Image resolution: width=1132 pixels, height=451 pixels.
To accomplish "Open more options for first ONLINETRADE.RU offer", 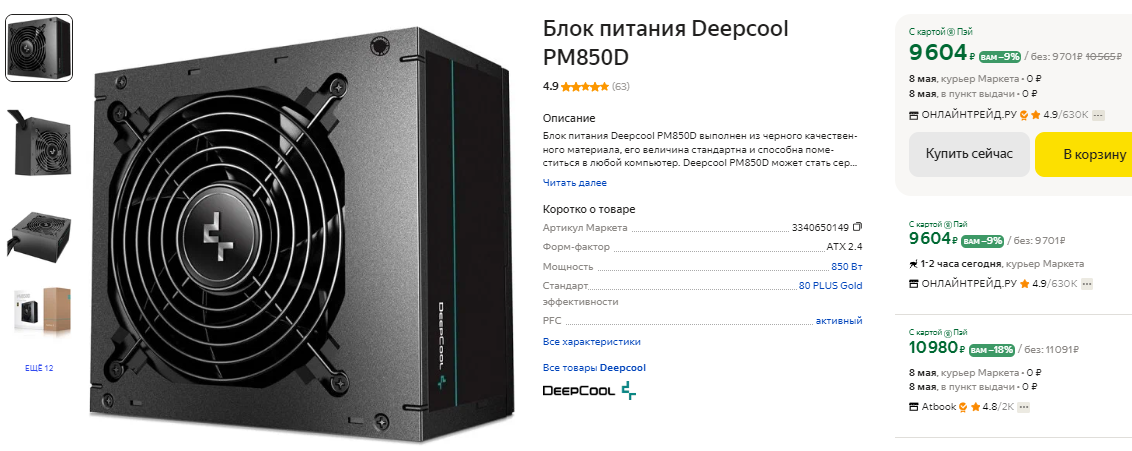I will [x=1098, y=115].
